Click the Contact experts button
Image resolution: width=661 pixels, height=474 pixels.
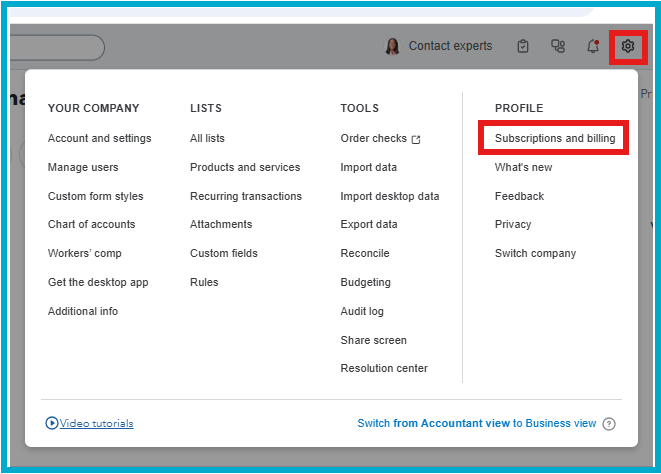(450, 46)
